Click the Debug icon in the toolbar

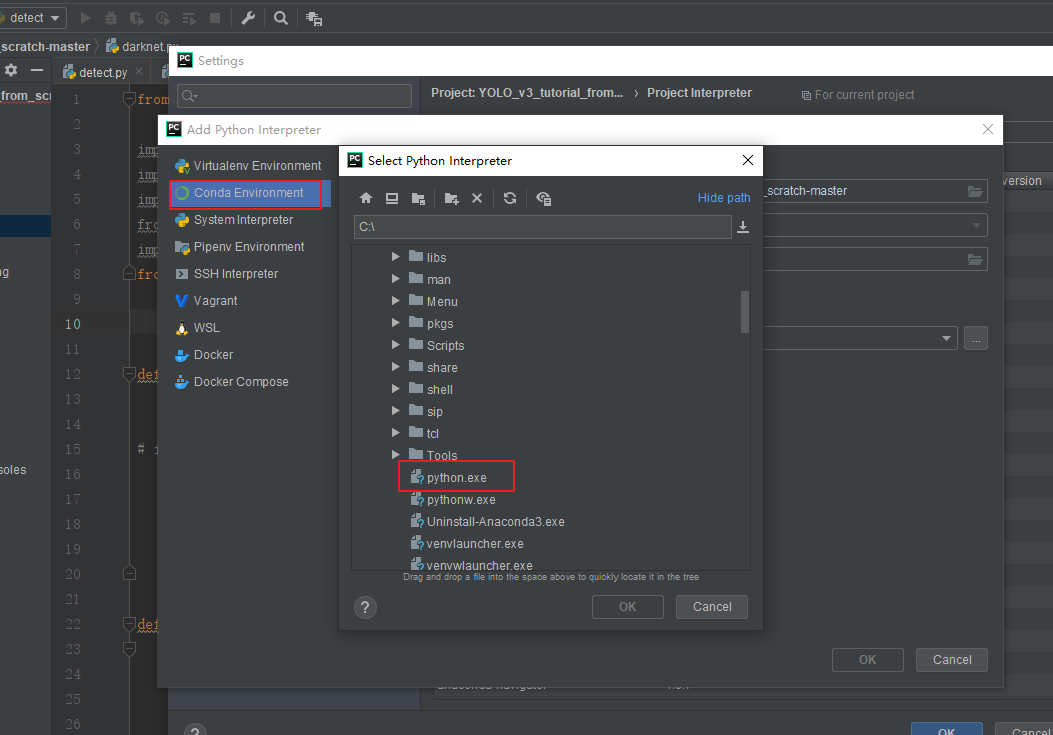click(x=113, y=18)
